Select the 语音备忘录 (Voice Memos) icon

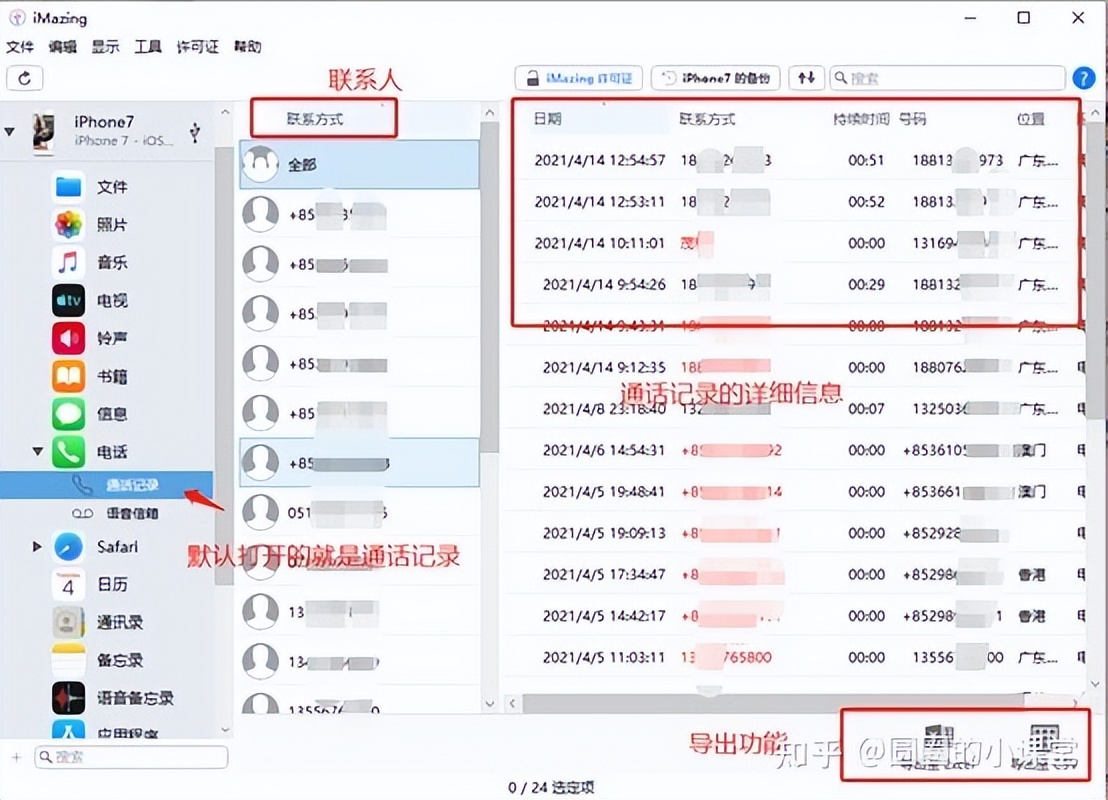[x=68, y=698]
